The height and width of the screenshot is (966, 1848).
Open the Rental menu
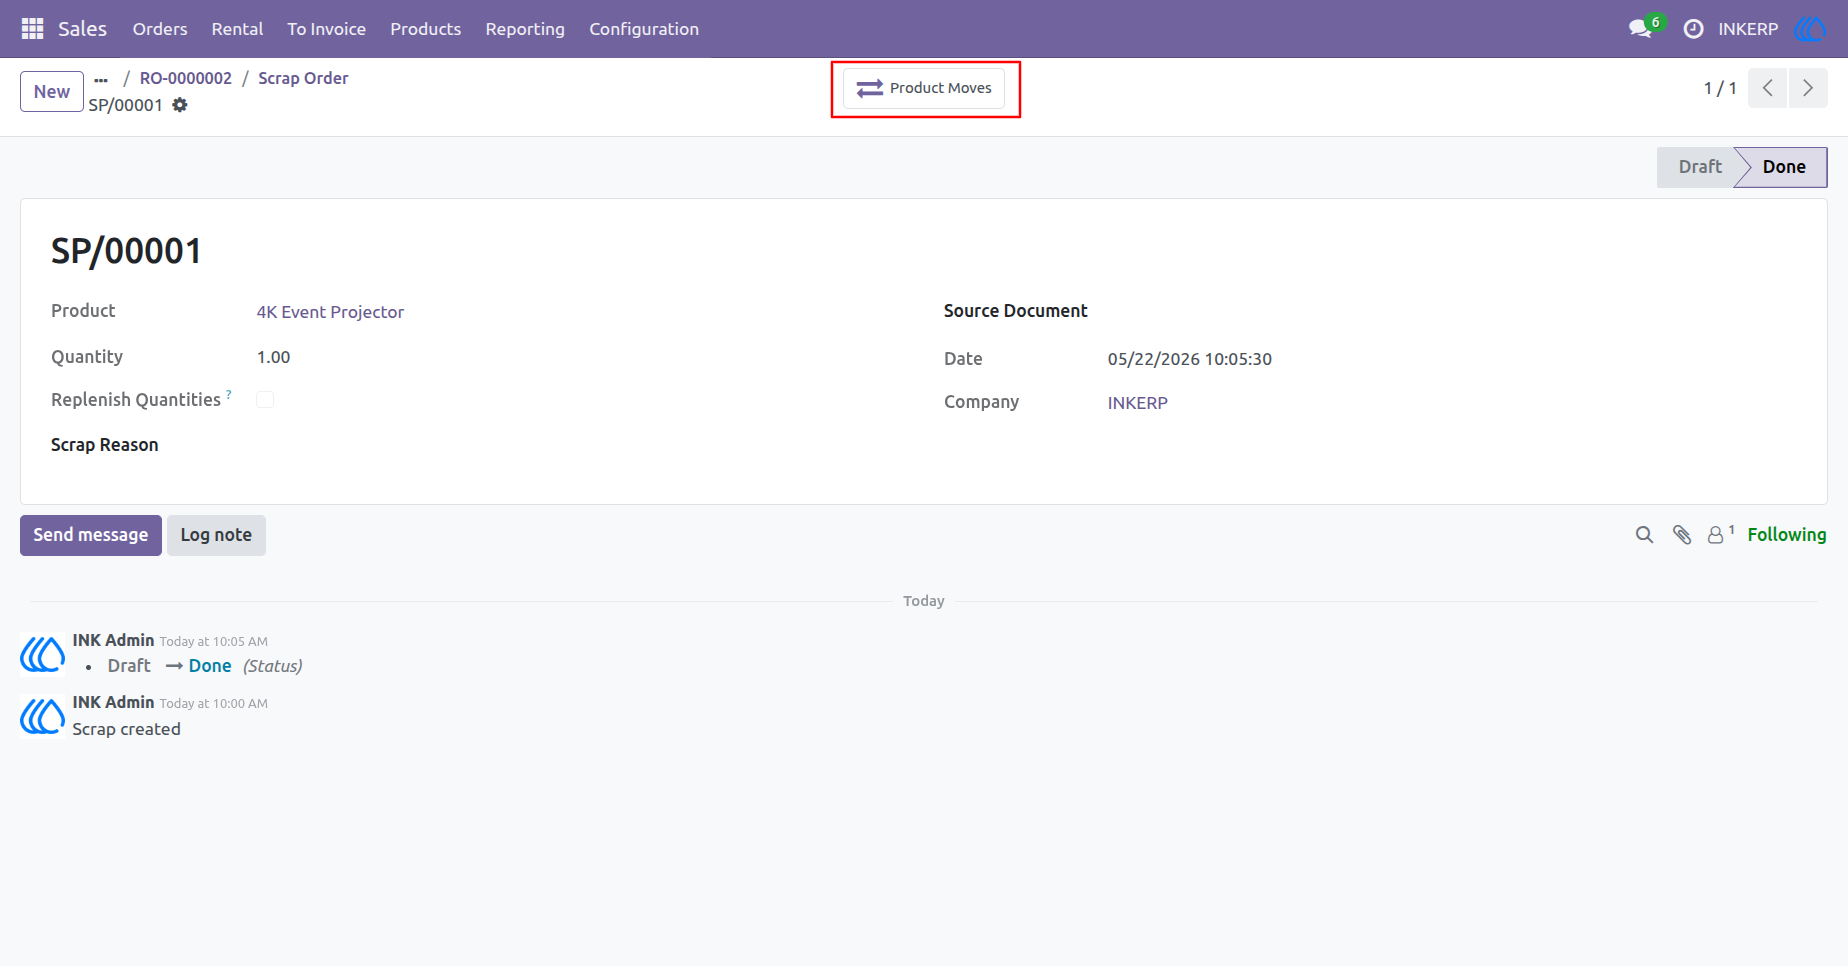point(237,29)
